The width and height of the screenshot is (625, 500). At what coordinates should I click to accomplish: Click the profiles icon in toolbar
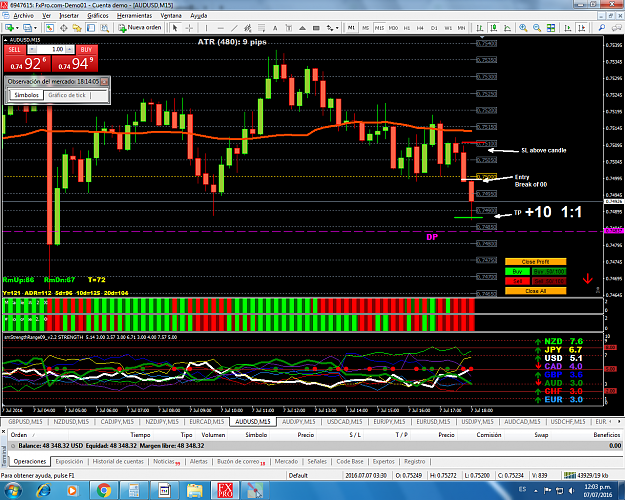tap(27, 28)
